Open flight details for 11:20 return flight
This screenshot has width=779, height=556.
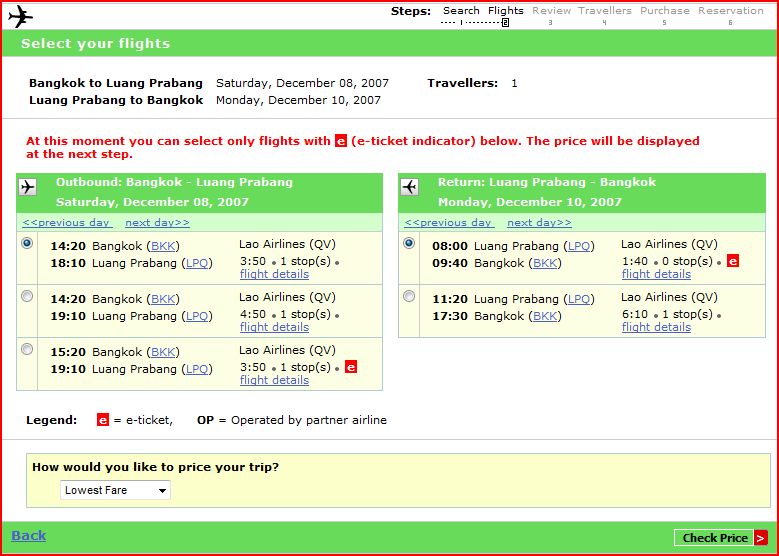tap(656, 327)
